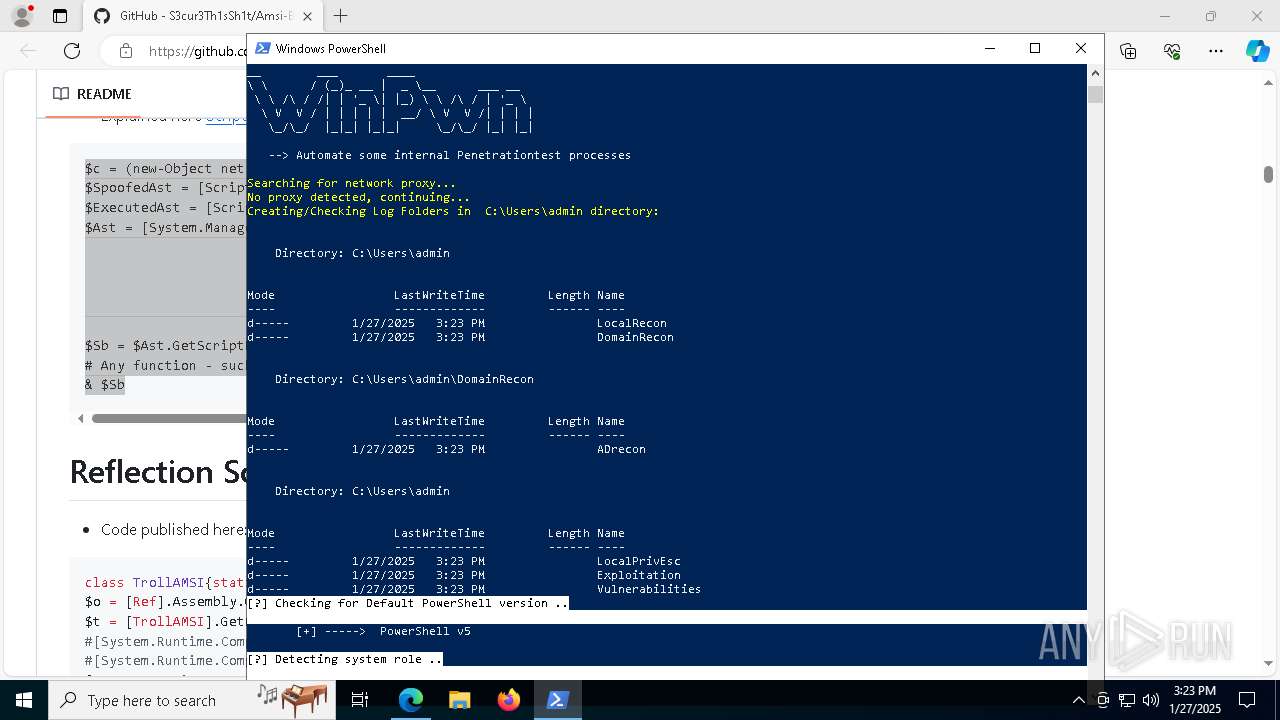The height and width of the screenshot is (720, 1280).
Task: Open the Copilot sidebar icon
Action: (1257, 51)
